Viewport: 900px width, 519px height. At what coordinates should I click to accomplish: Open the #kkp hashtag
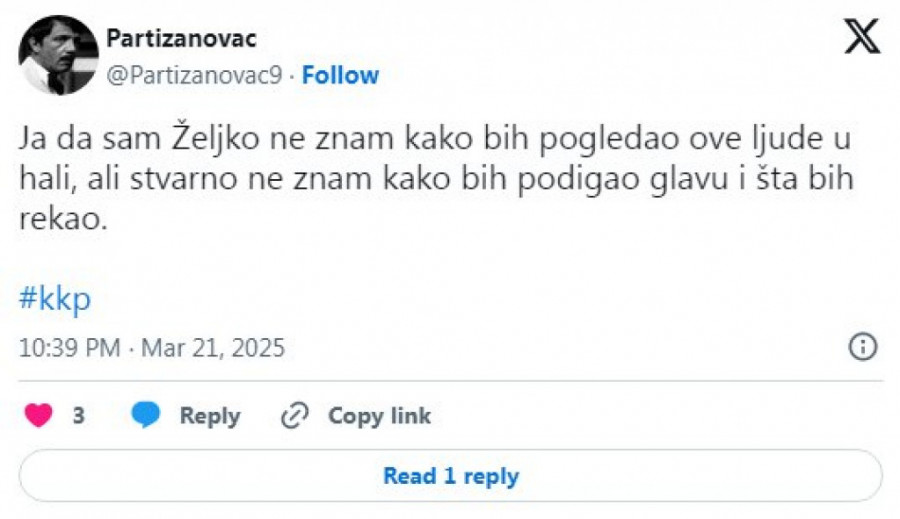point(55,300)
